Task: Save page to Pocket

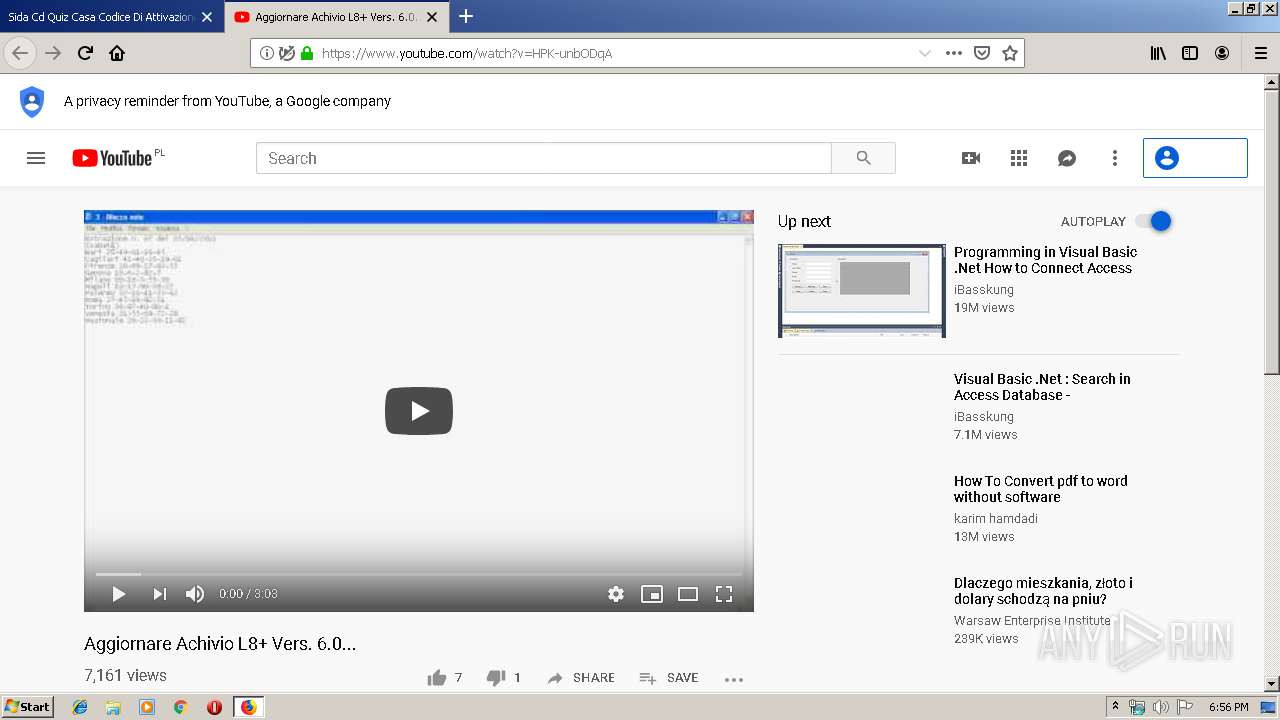Action: [982, 53]
